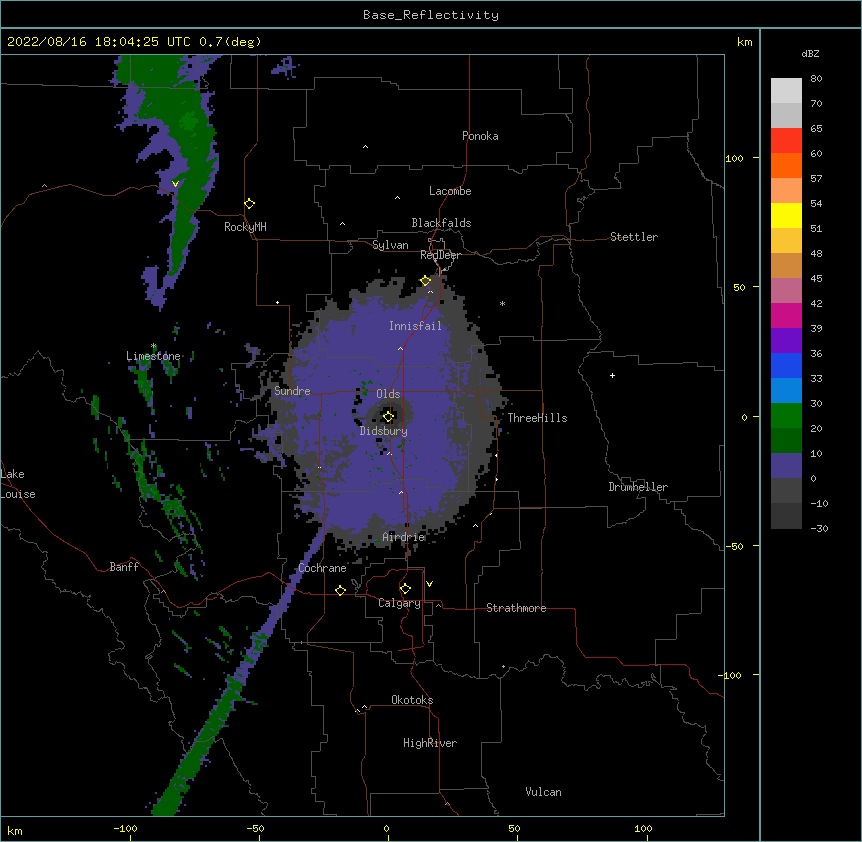The image size is (862, 842).
Task: Click the Airdrie city label
Action: click(404, 537)
